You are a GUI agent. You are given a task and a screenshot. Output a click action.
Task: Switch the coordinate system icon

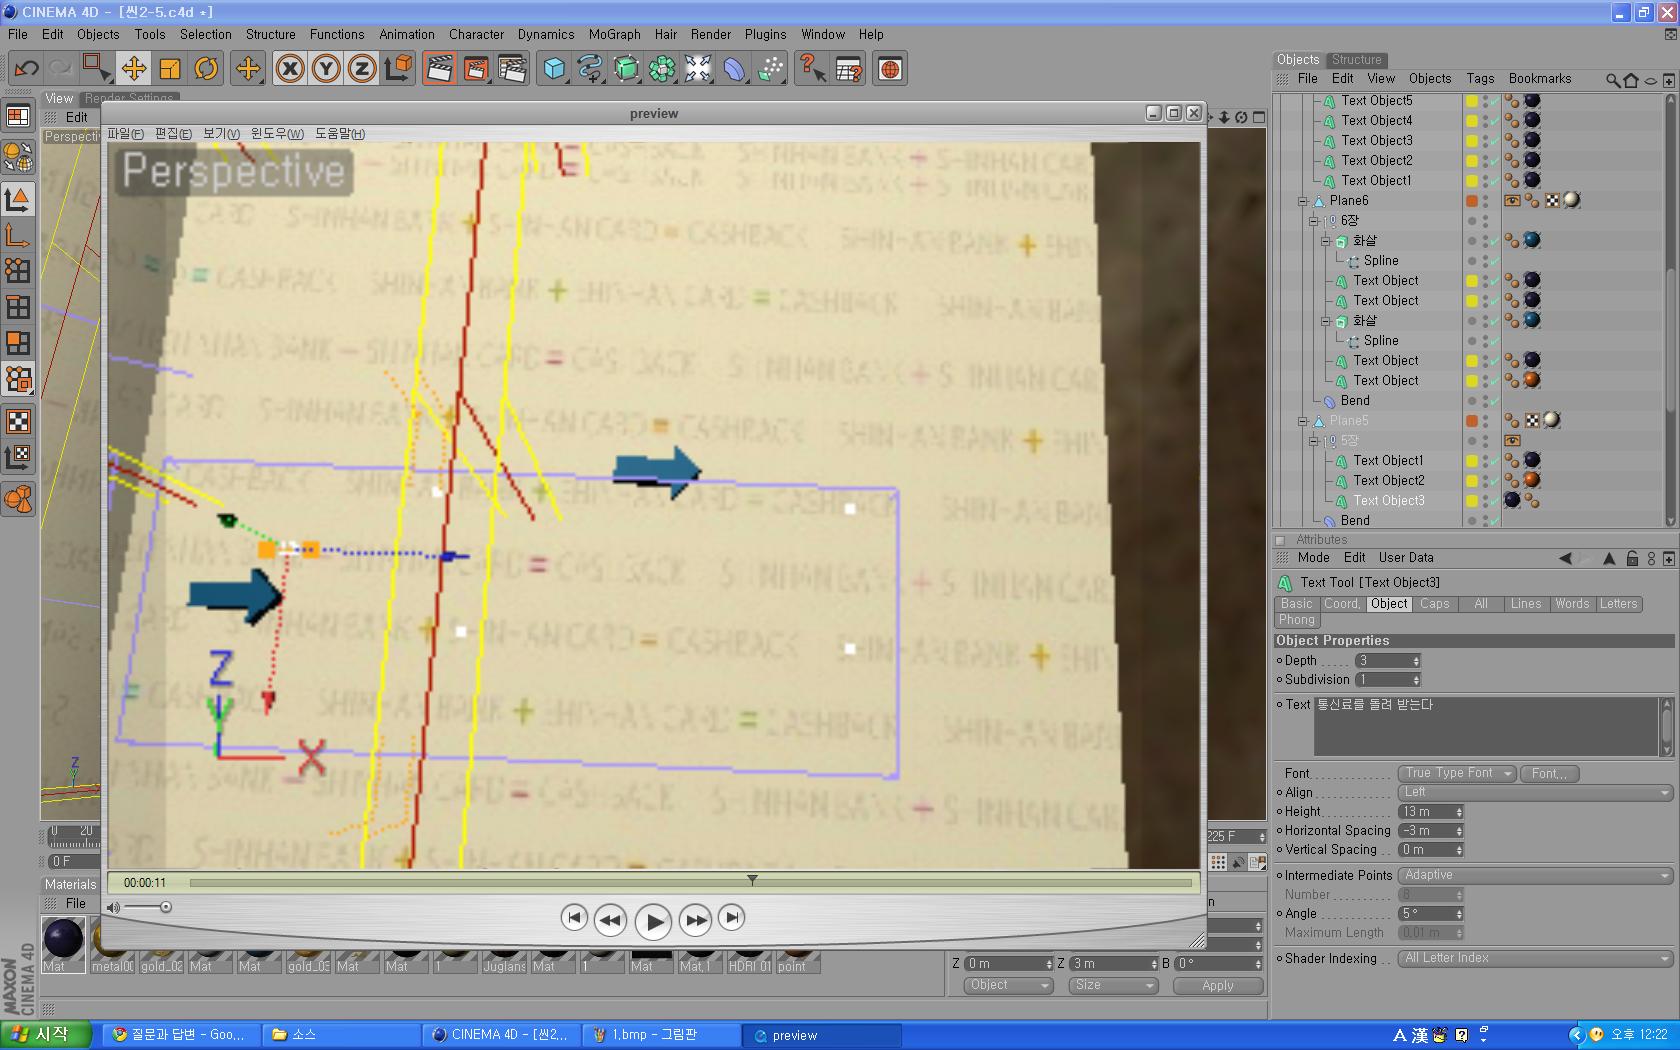(398, 69)
